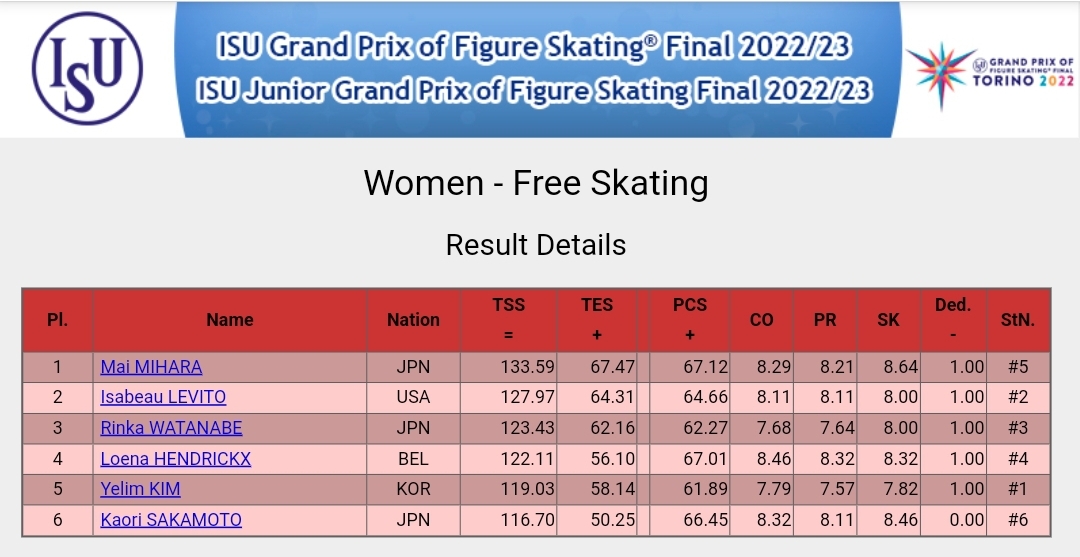Screen dimensions: 1080x557
Task: Click the Name column header
Action: click(x=230, y=320)
